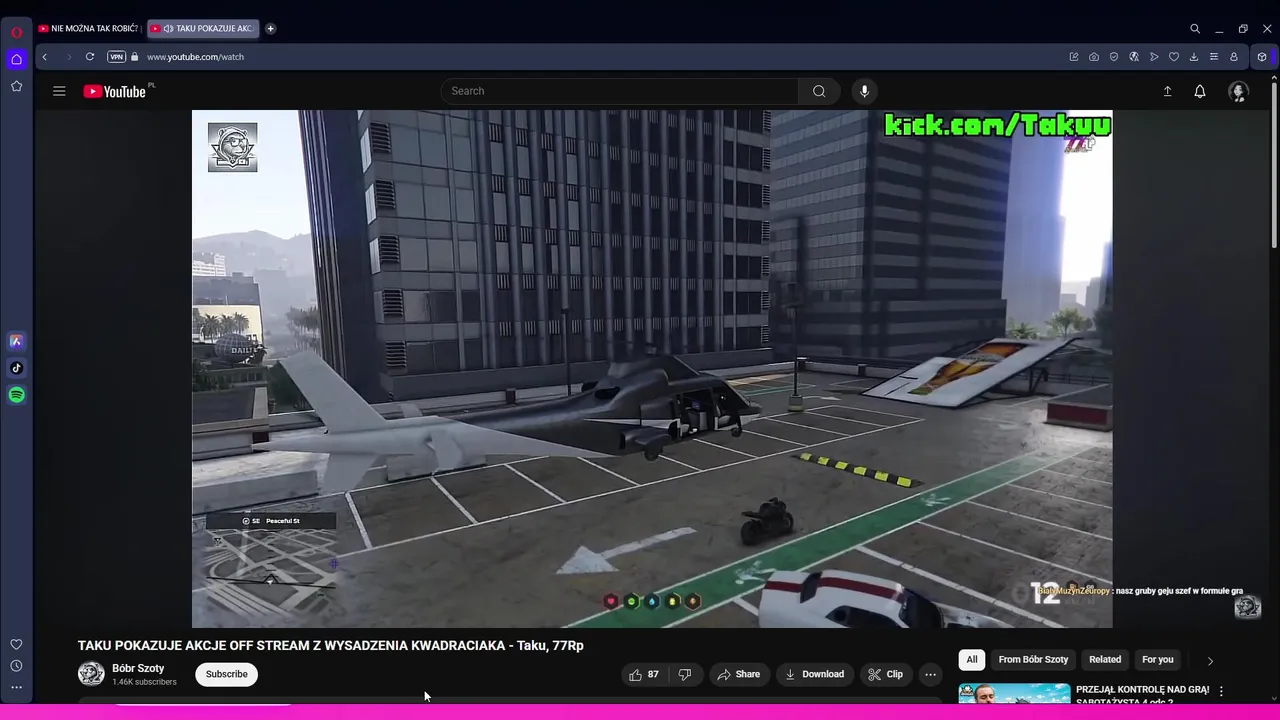Toggle the VPN badge in address bar

click(117, 57)
